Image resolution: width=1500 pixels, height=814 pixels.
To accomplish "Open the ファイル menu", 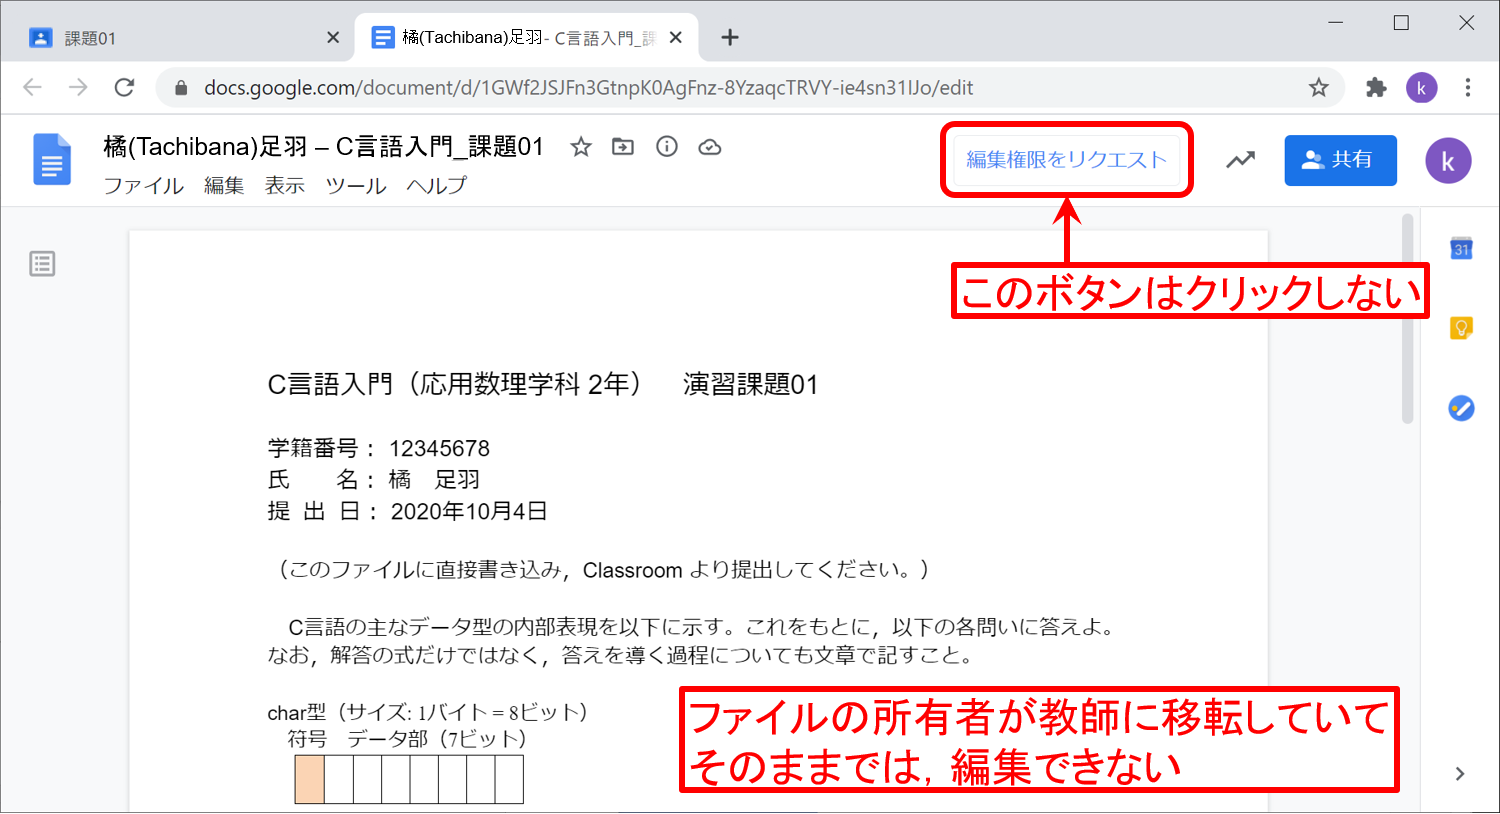I will pos(144,186).
